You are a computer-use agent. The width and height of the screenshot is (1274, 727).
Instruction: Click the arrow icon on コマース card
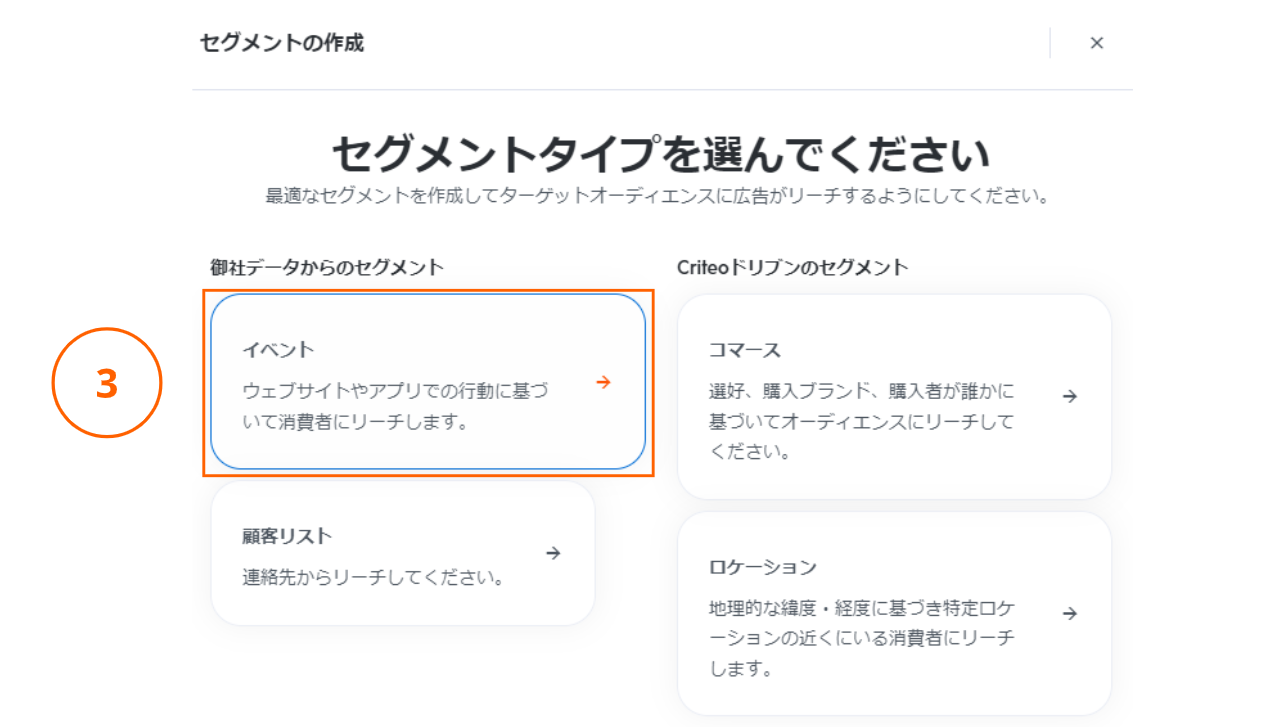1069,396
